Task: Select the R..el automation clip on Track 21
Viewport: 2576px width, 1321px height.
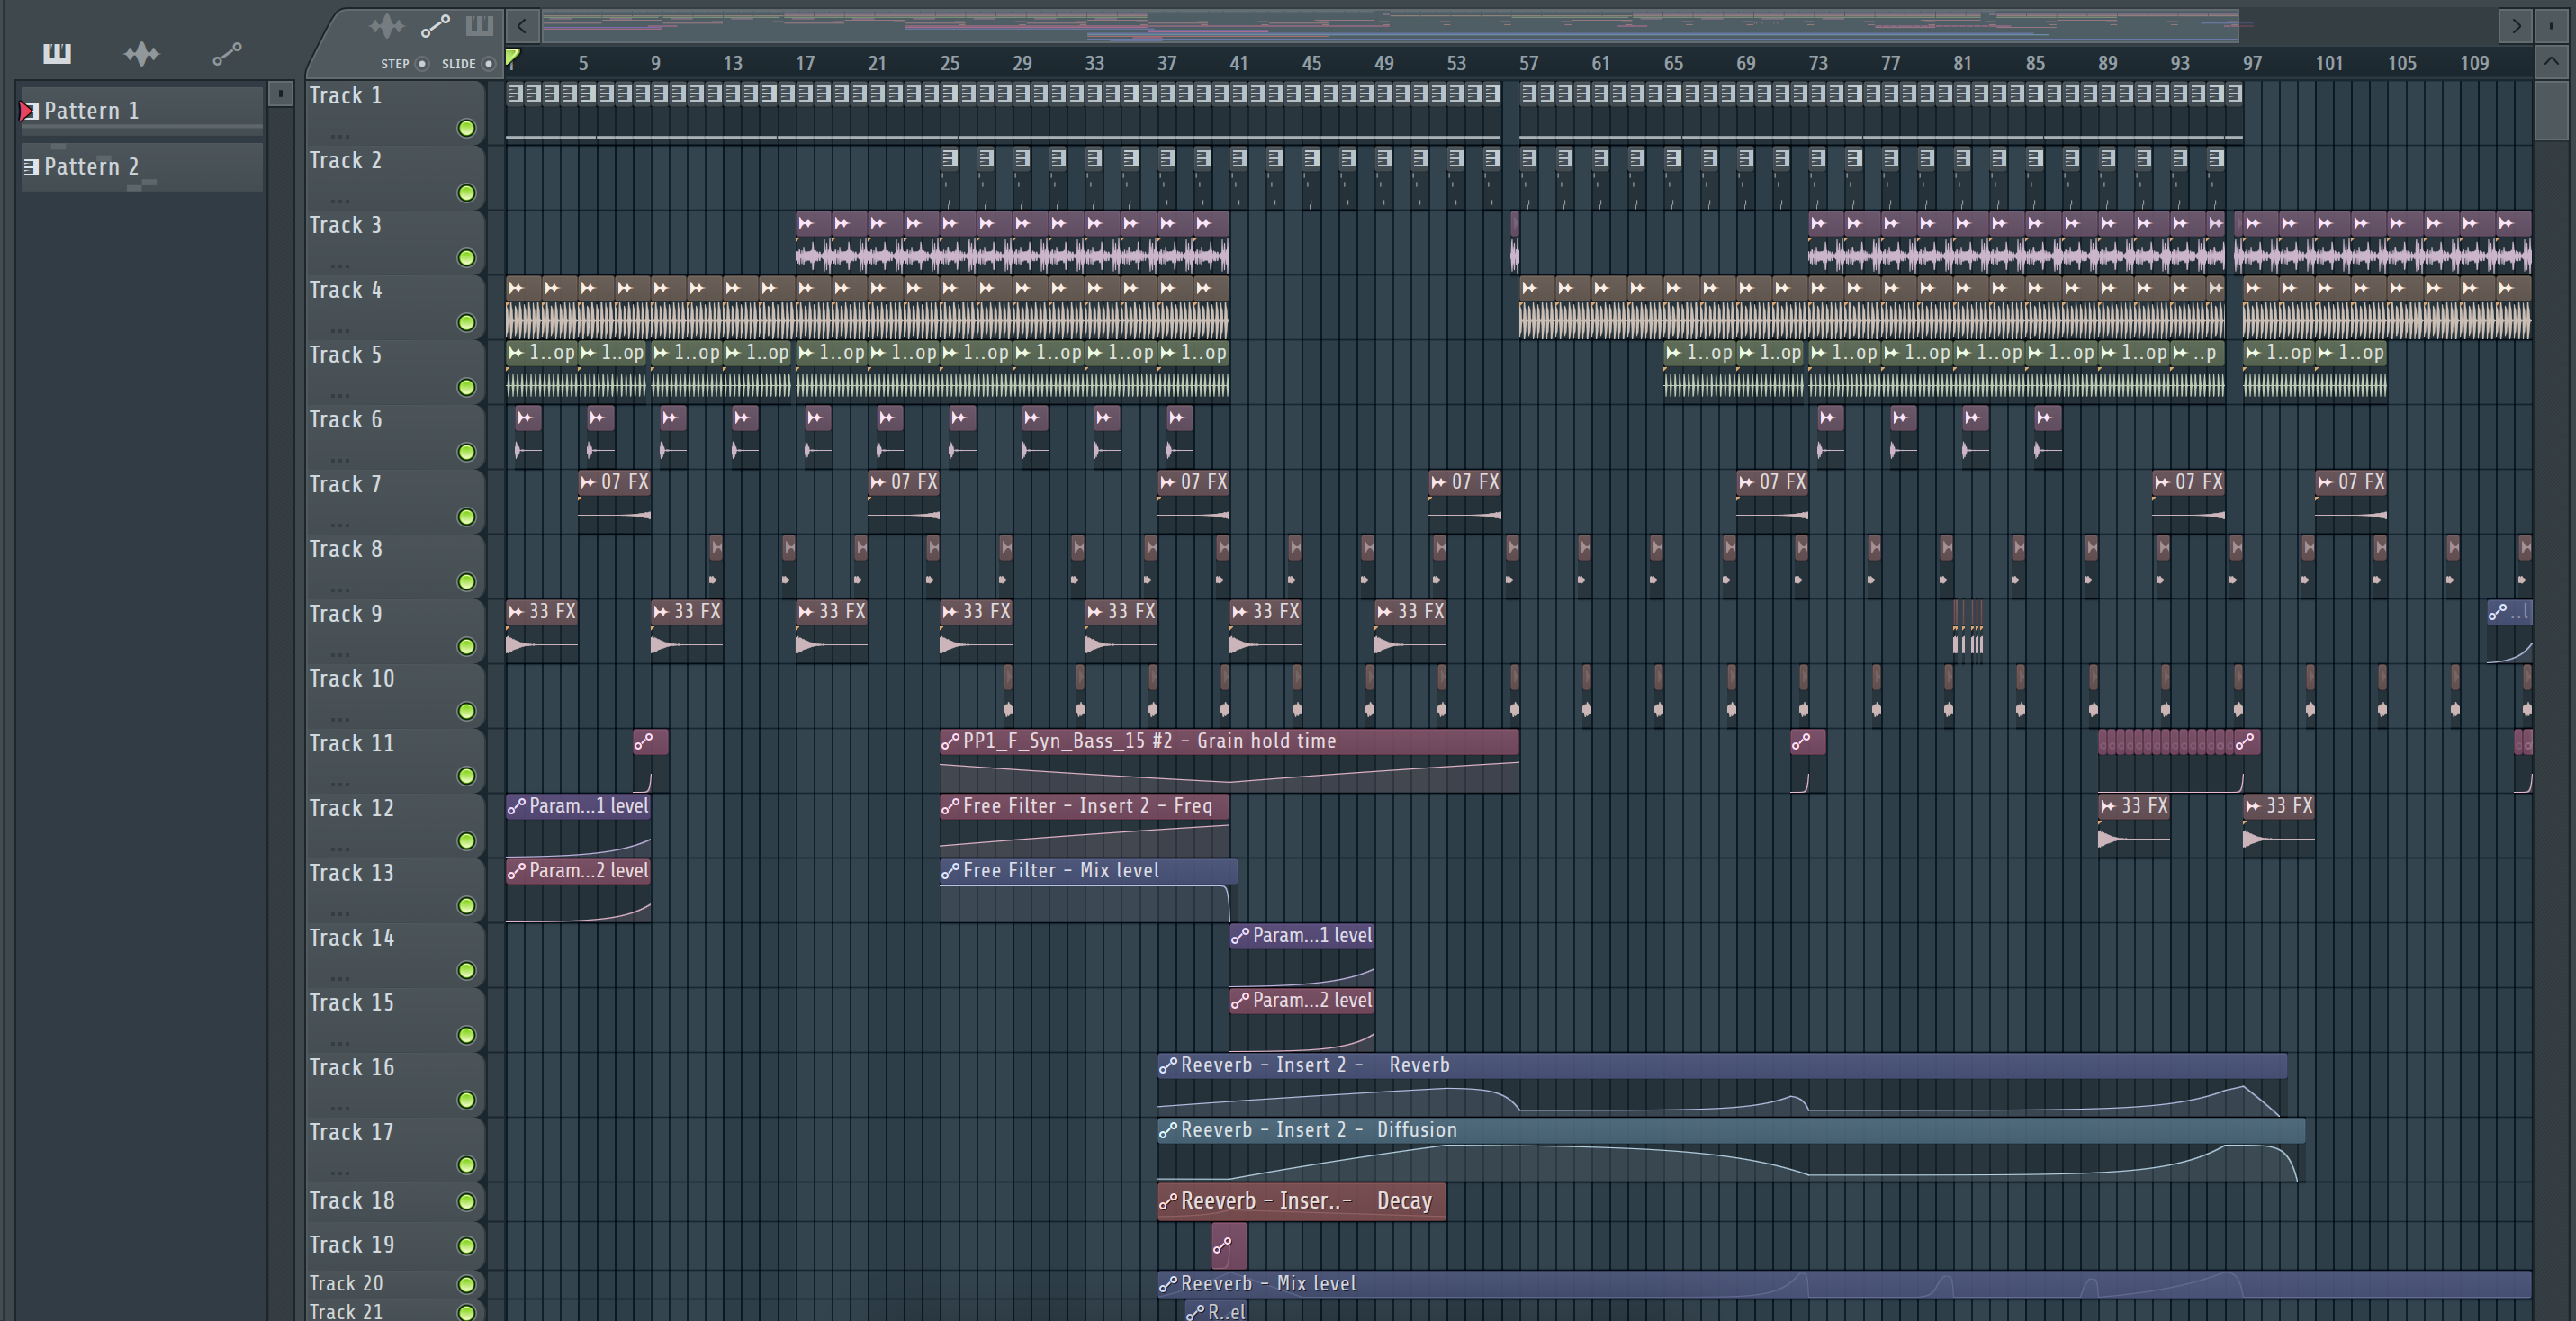Action: click(1216, 1312)
